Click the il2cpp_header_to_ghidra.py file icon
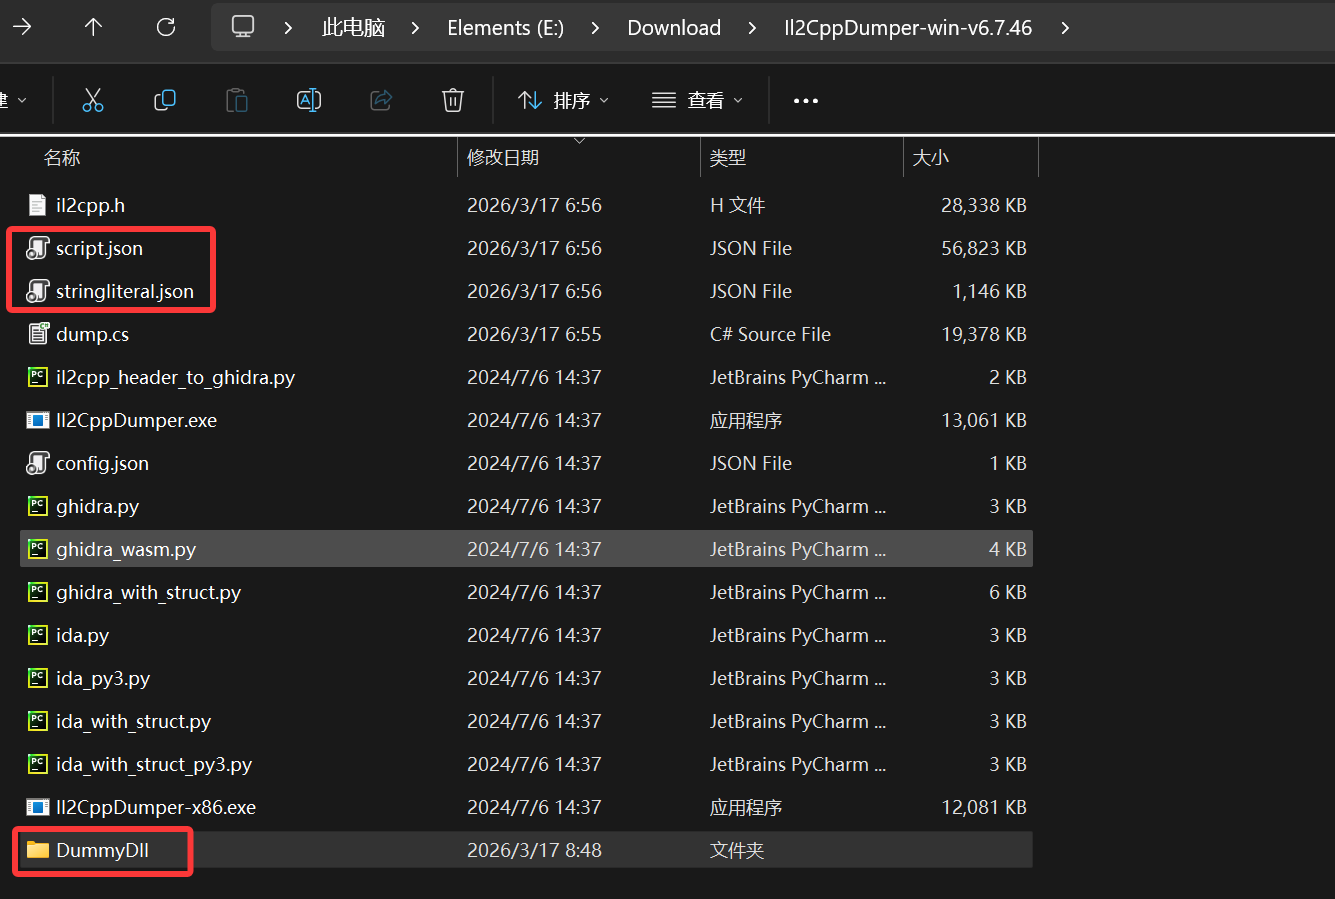This screenshot has height=899, width=1335. [38, 377]
